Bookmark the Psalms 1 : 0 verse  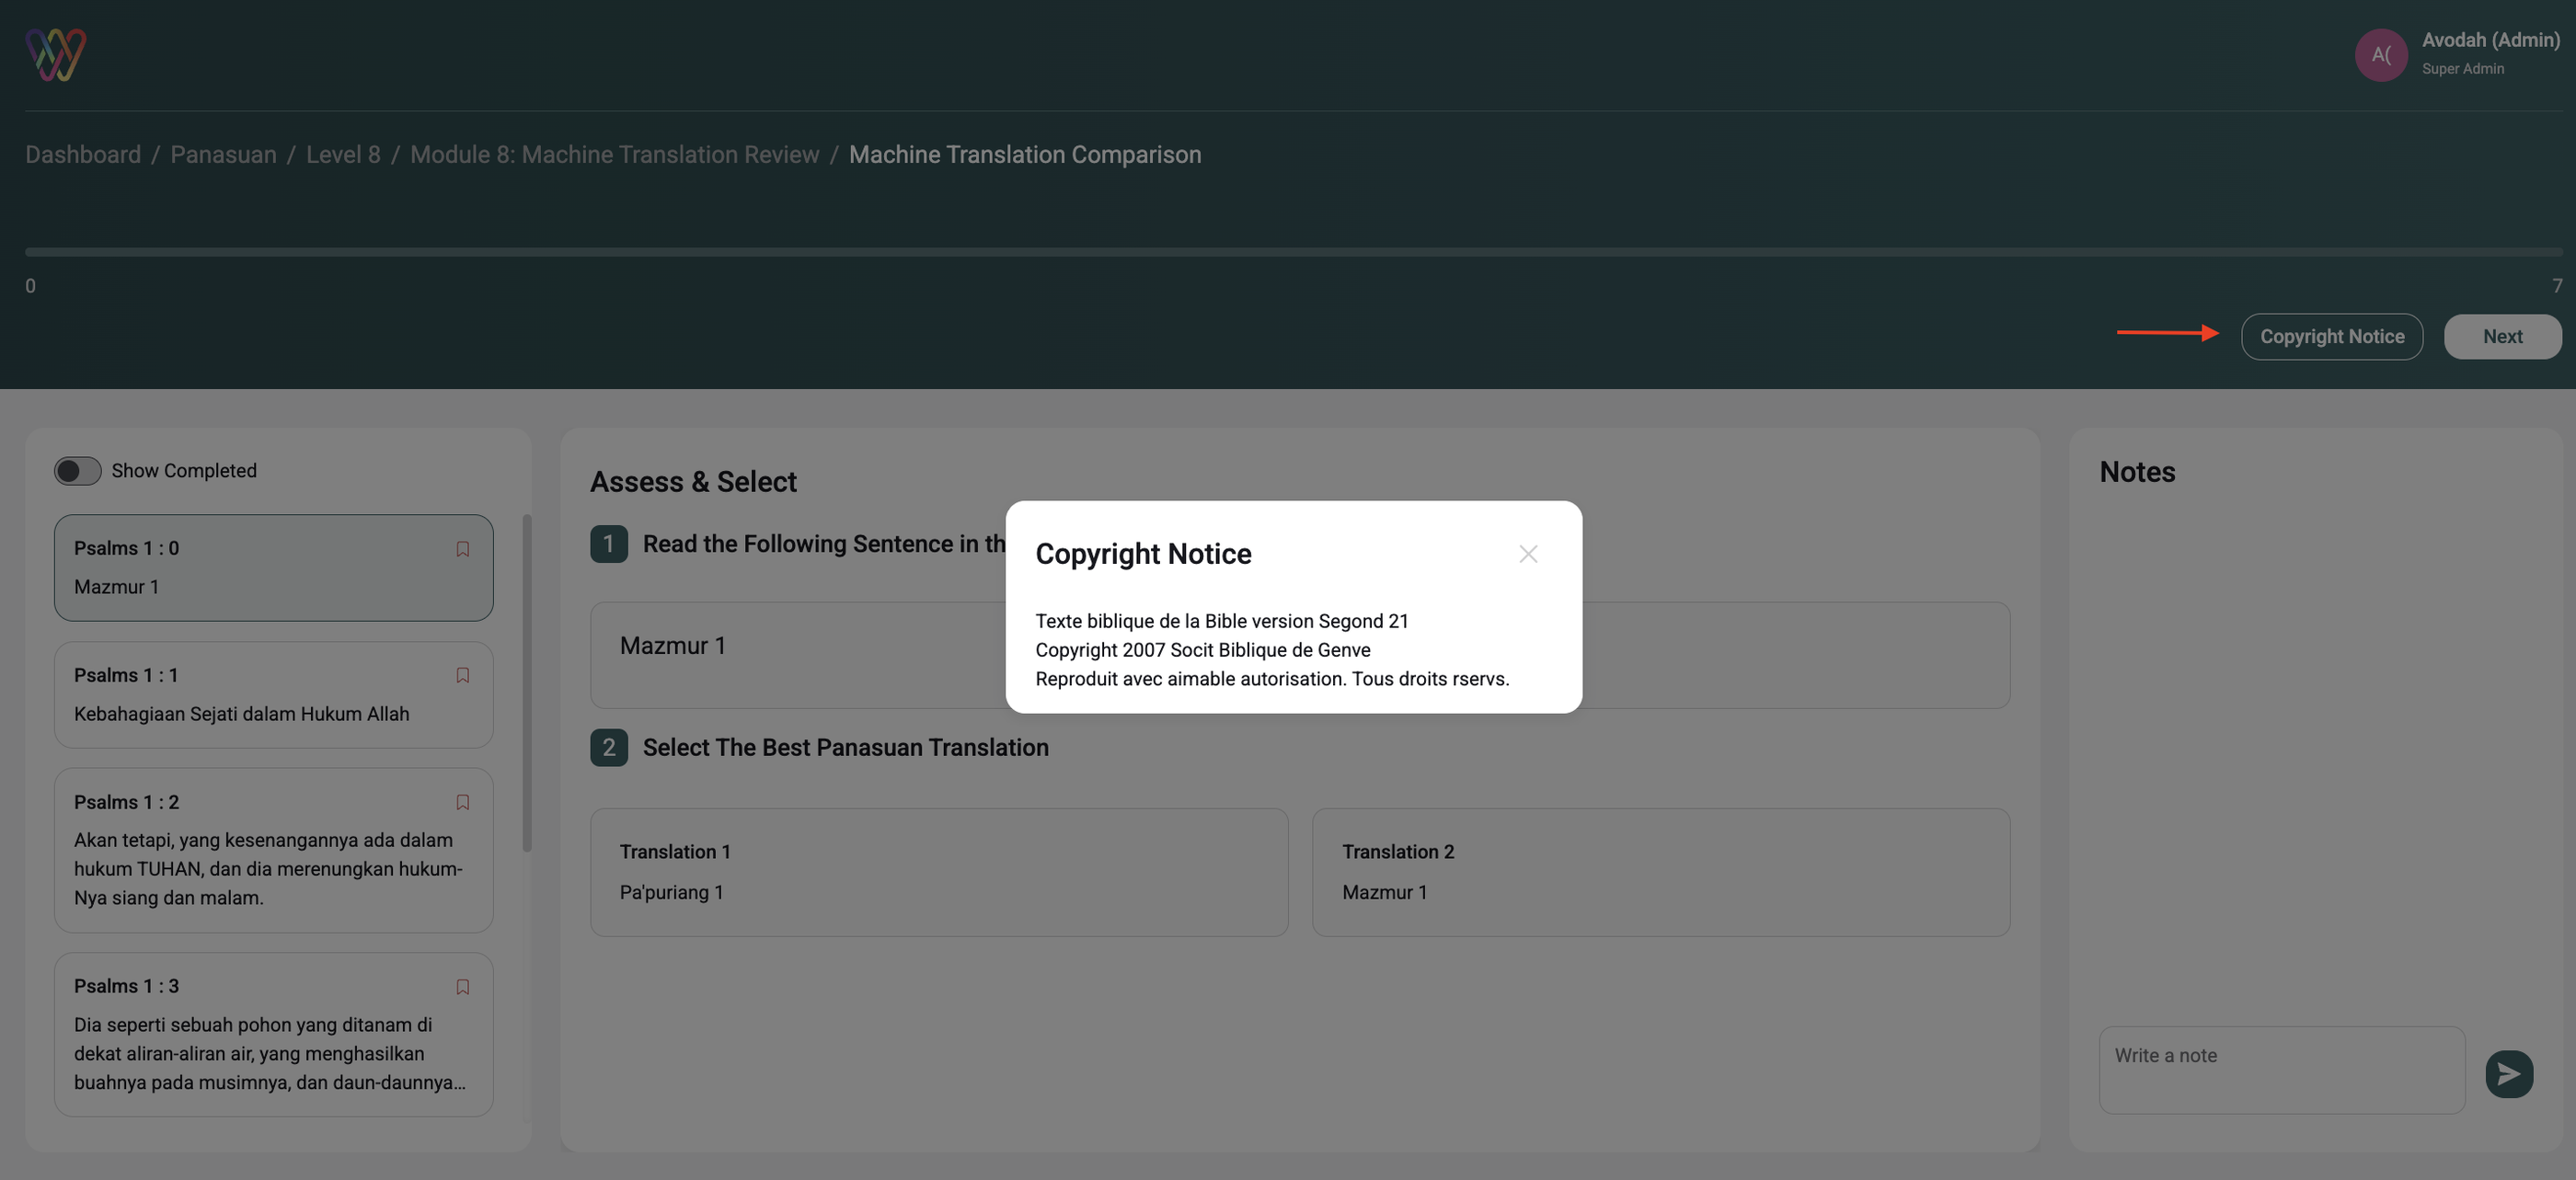(x=462, y=549)
